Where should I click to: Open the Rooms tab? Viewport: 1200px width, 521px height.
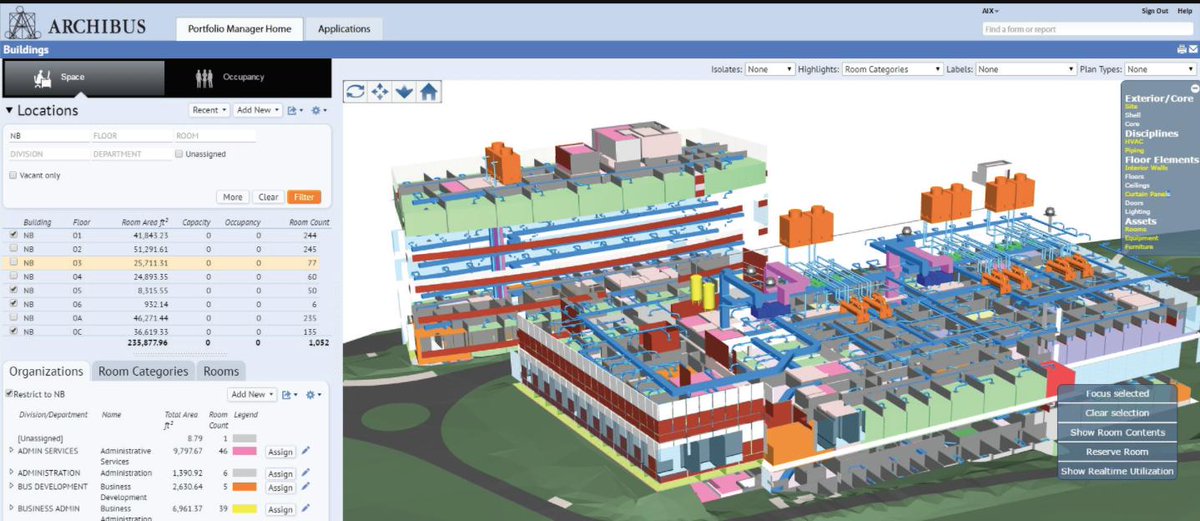pyautogui.click(x=221, y=371)
